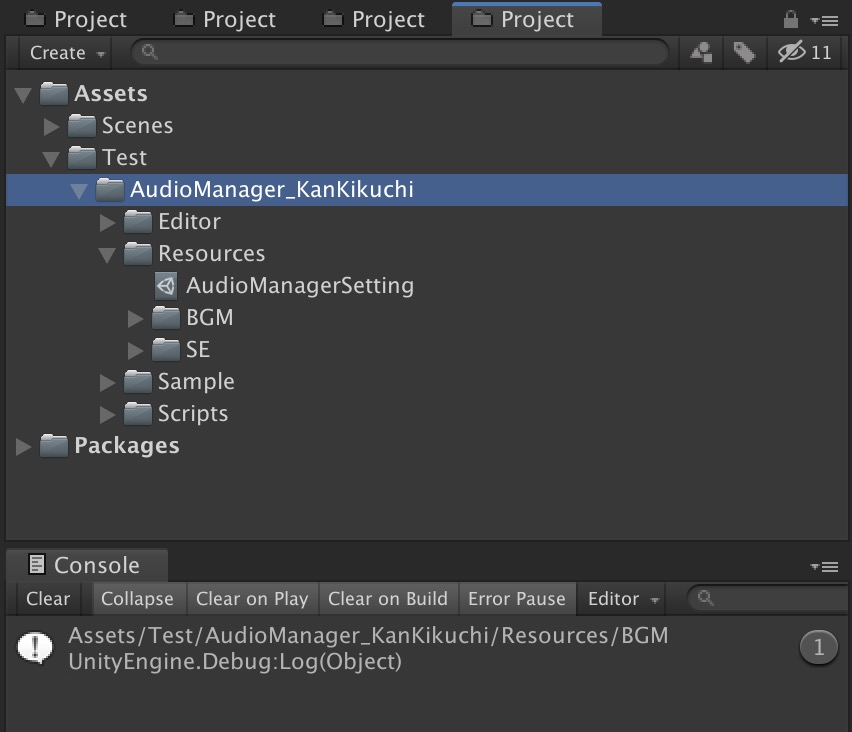Switch to the first Project tab

77,20
